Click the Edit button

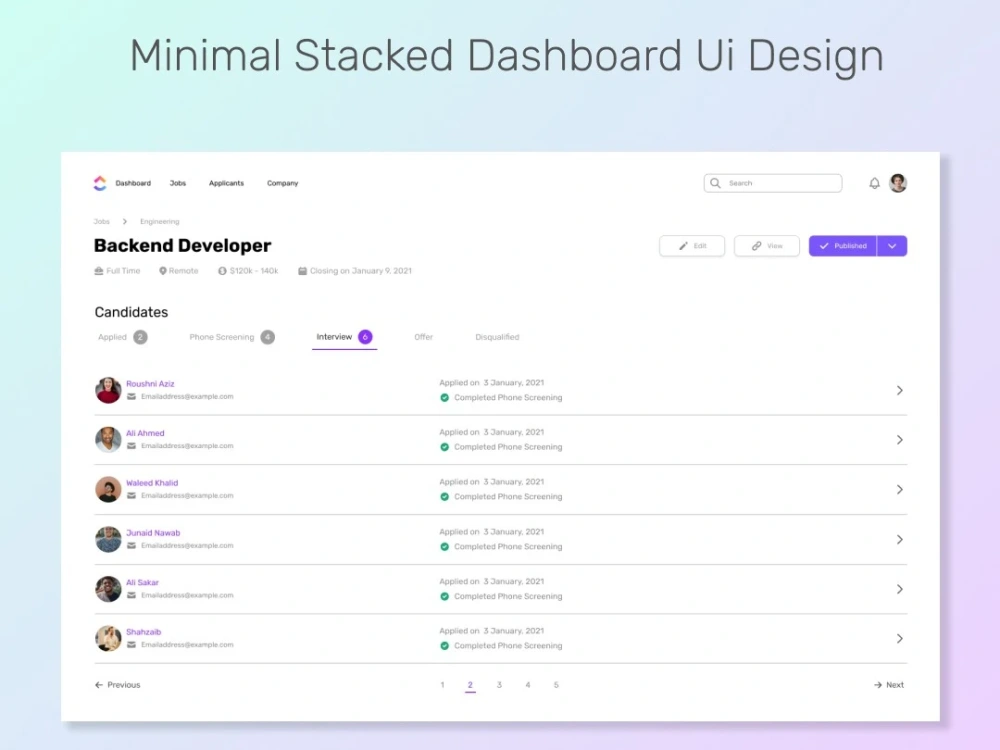coord(692,246)
